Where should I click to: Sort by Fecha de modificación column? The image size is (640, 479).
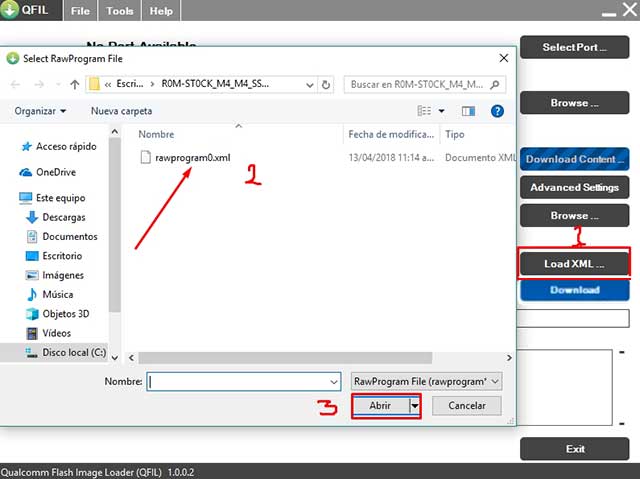[x=391, y=134]
